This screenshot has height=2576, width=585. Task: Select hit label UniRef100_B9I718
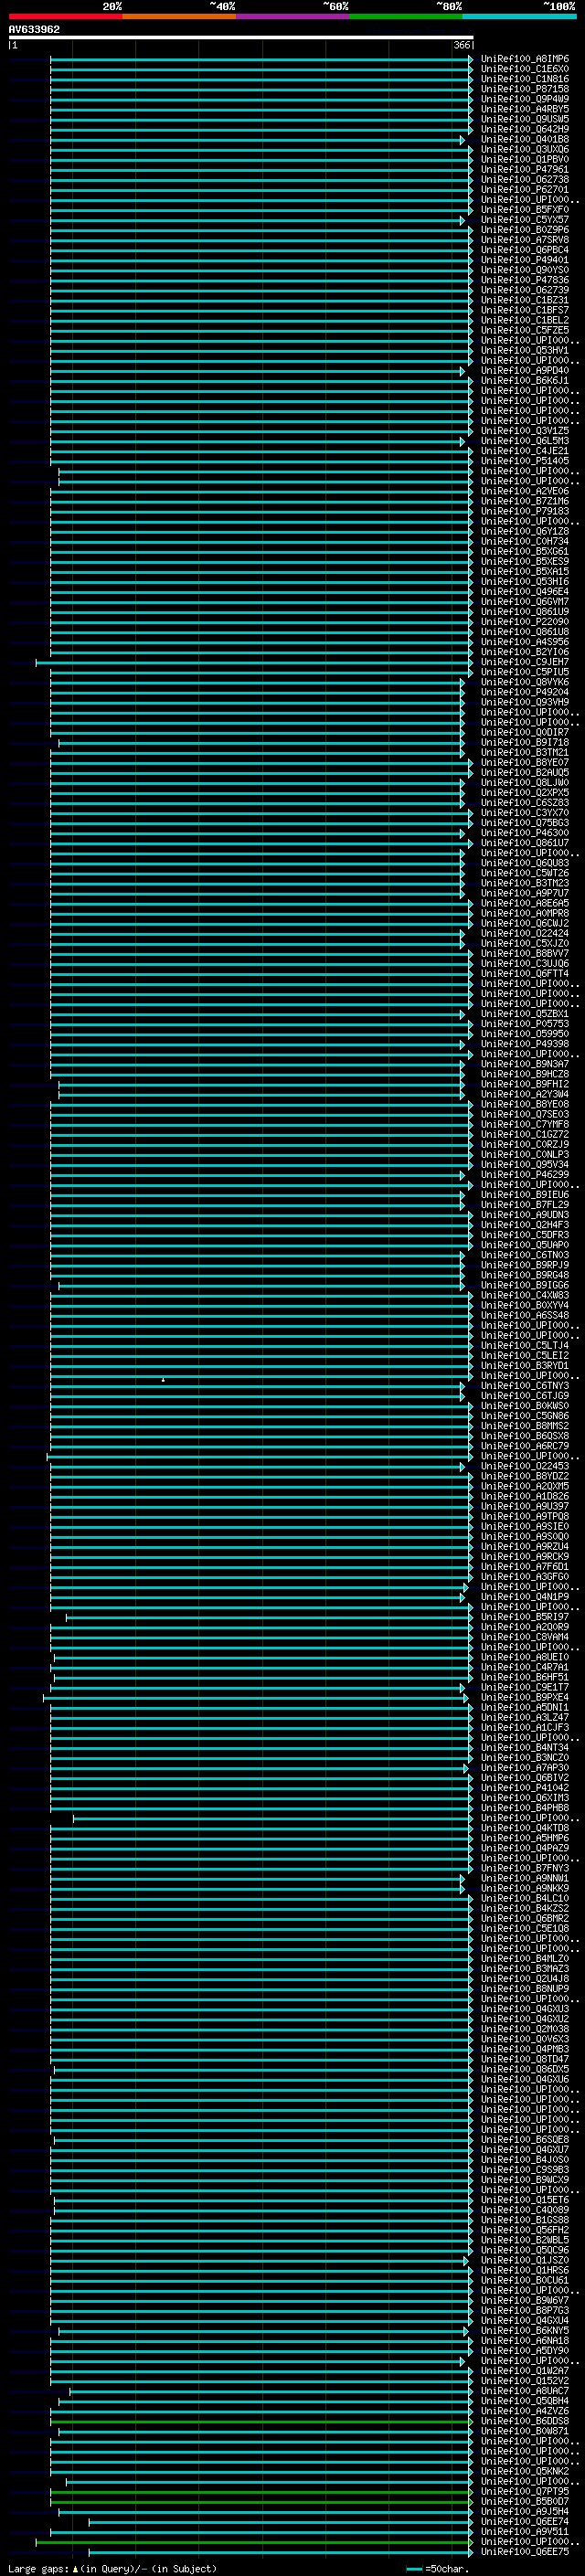(525, 742)
